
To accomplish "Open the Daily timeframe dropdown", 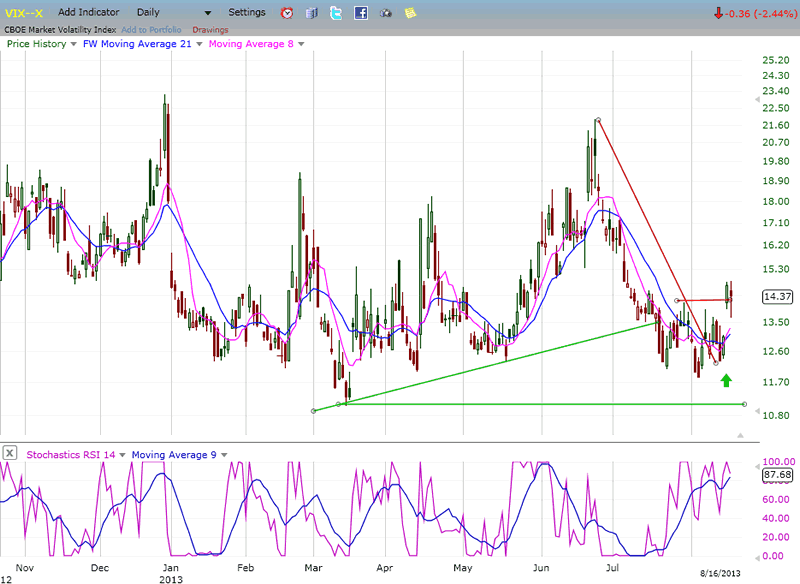I will click(207, 13).
